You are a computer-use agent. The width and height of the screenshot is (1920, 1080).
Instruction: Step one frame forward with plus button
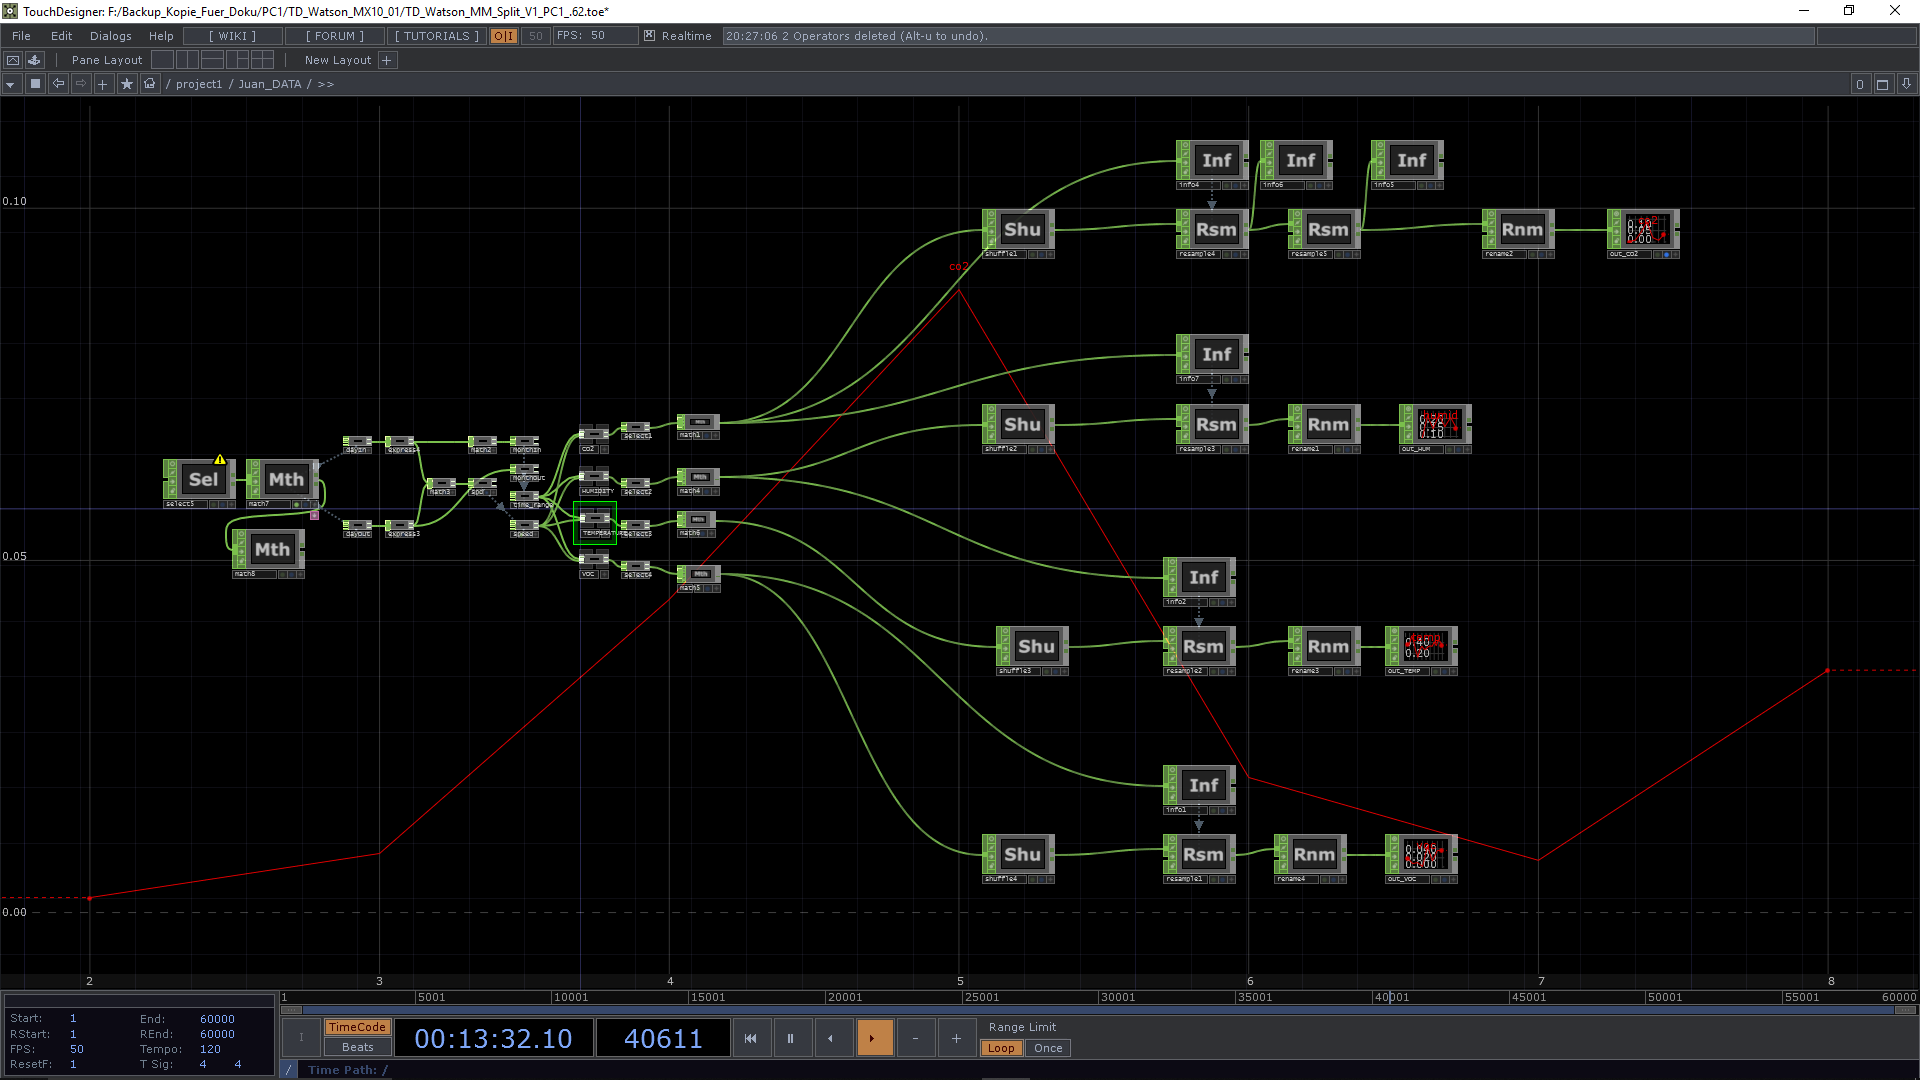pos(956,1038)
